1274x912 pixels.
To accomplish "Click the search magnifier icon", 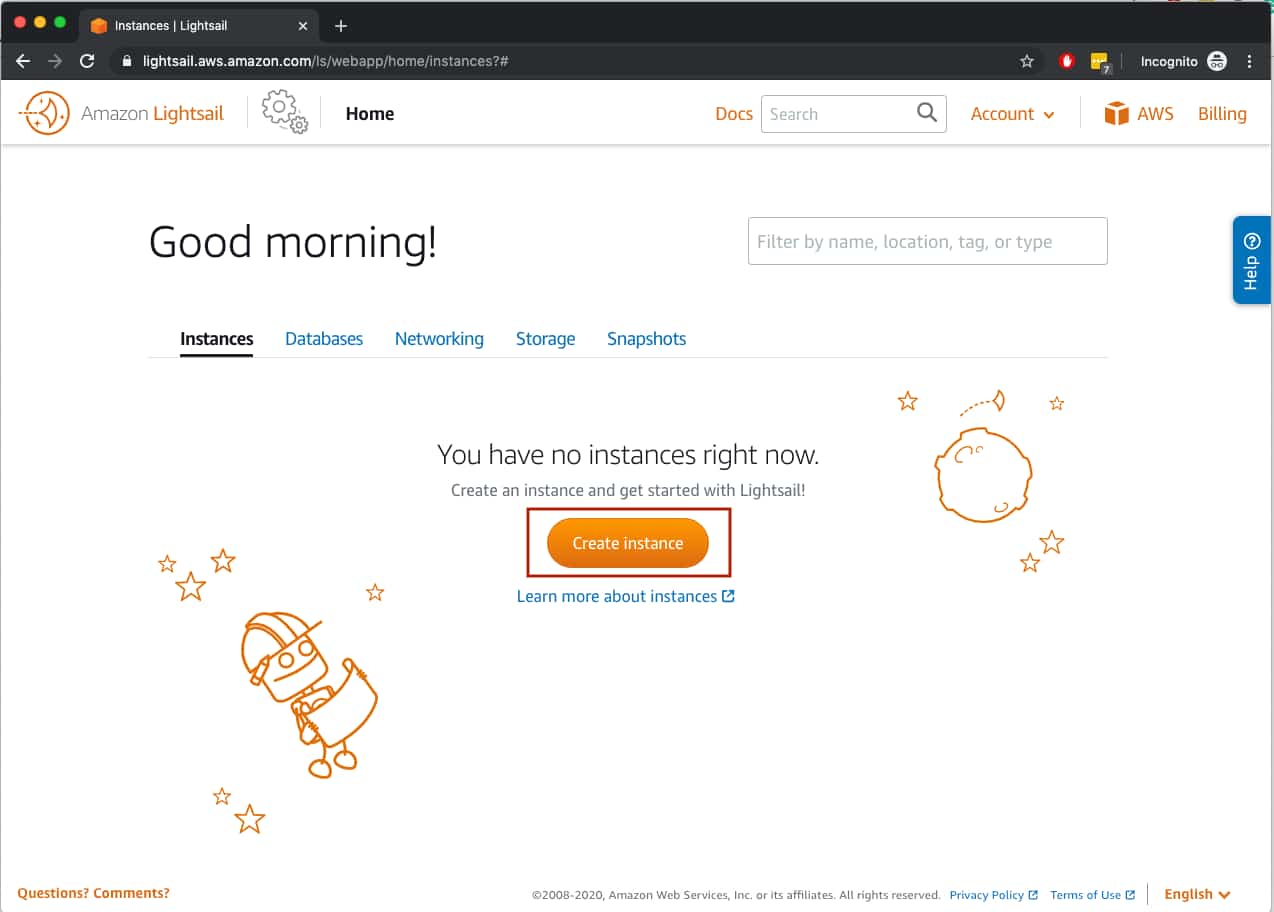I will 927,113.
